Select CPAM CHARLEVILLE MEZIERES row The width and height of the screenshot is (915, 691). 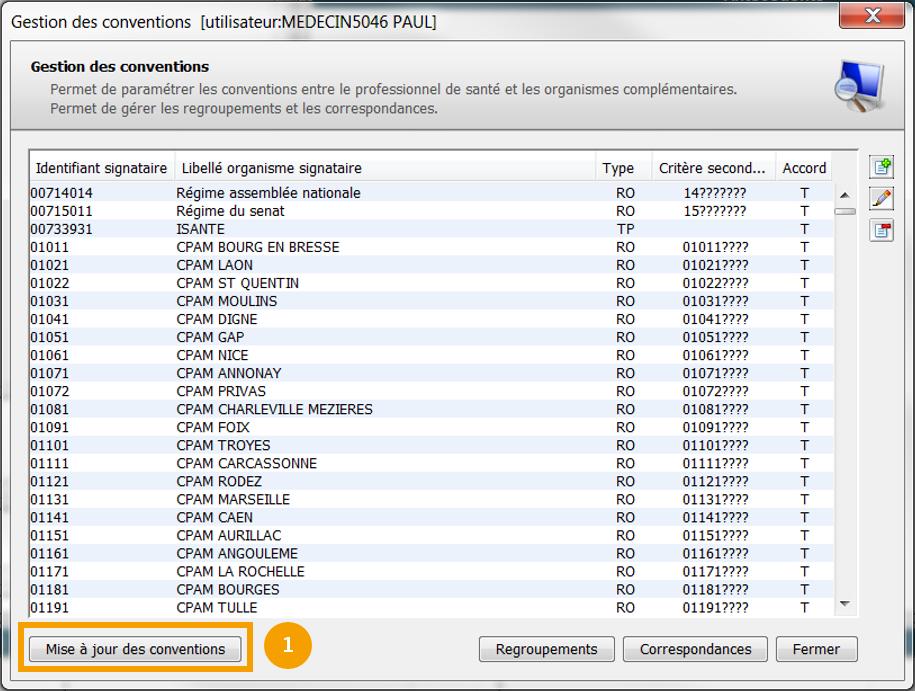coord(431,409)
